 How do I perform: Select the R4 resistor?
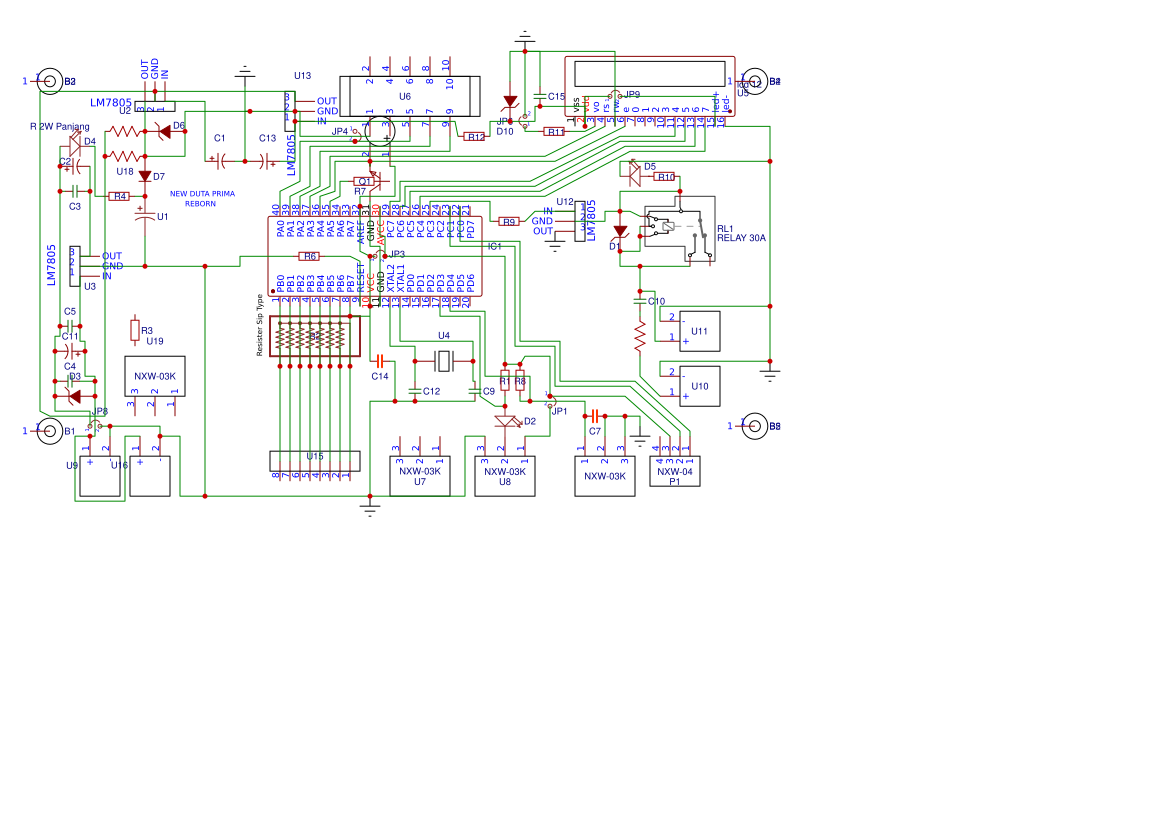point(119,196)
